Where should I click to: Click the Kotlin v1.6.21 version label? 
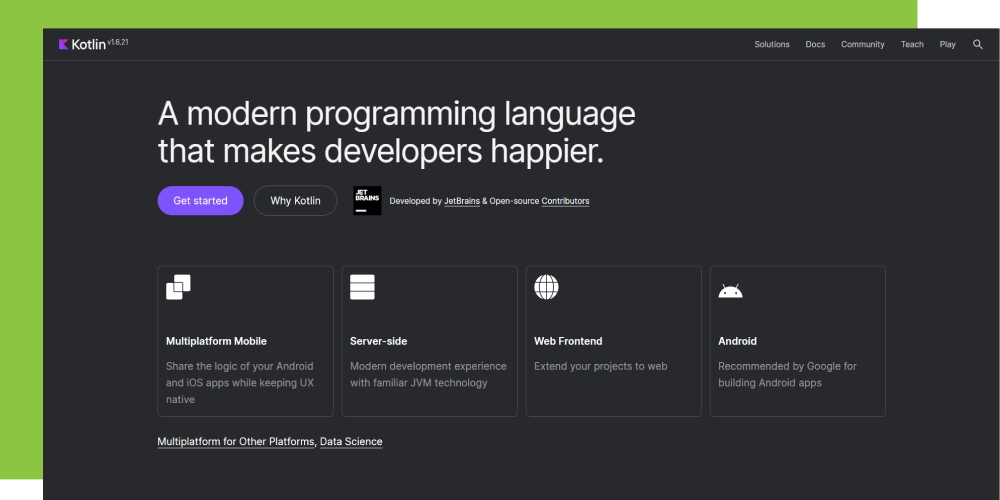tap(118, 41)
